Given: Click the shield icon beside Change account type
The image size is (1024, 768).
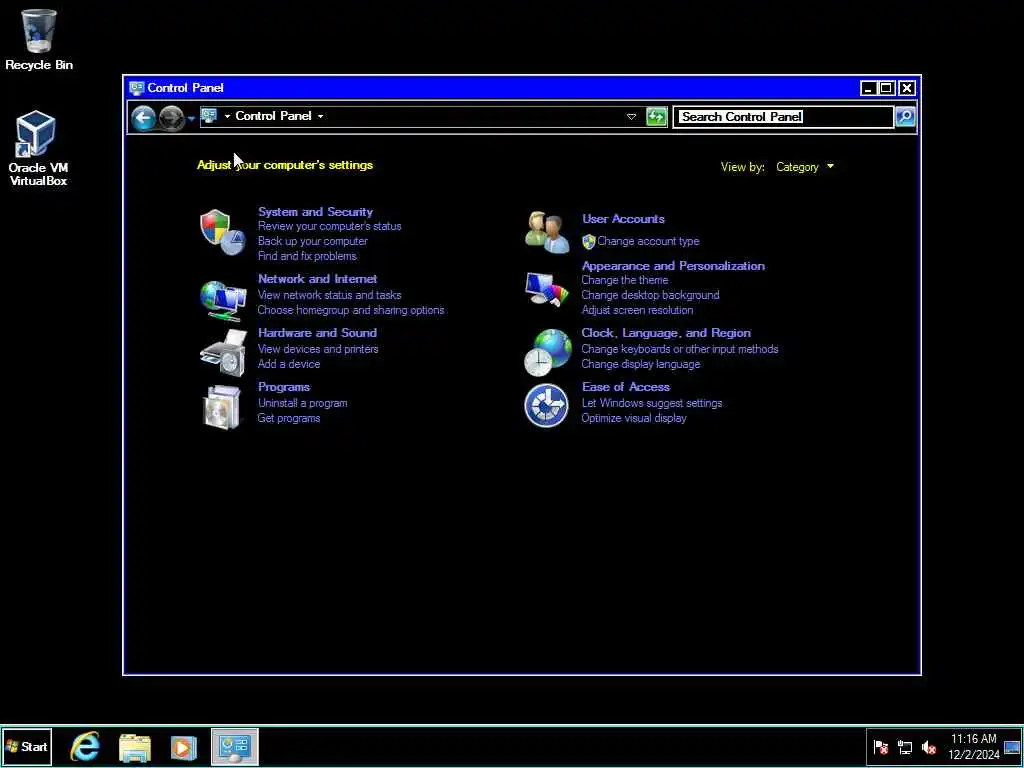Looking at the screenshot, I should tap(588, 242).
